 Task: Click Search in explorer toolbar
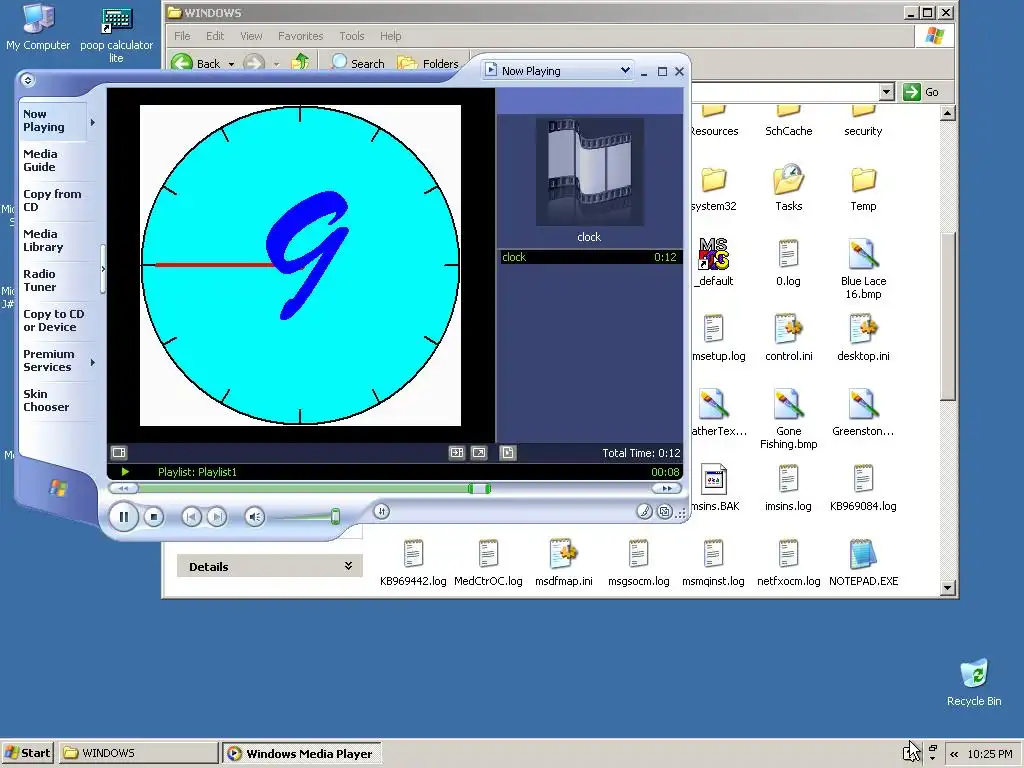point(357,63)
